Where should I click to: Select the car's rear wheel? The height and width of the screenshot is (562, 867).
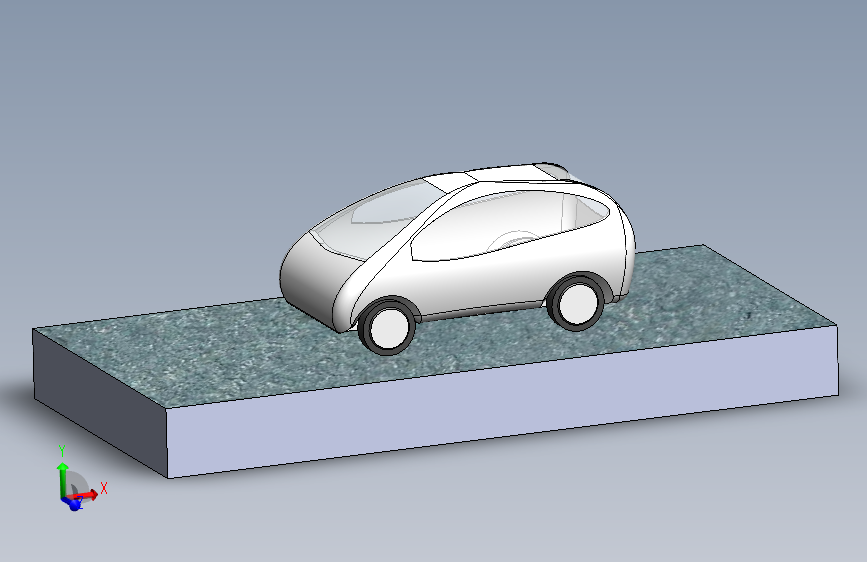pyautogui.click(x=577, y=303)
